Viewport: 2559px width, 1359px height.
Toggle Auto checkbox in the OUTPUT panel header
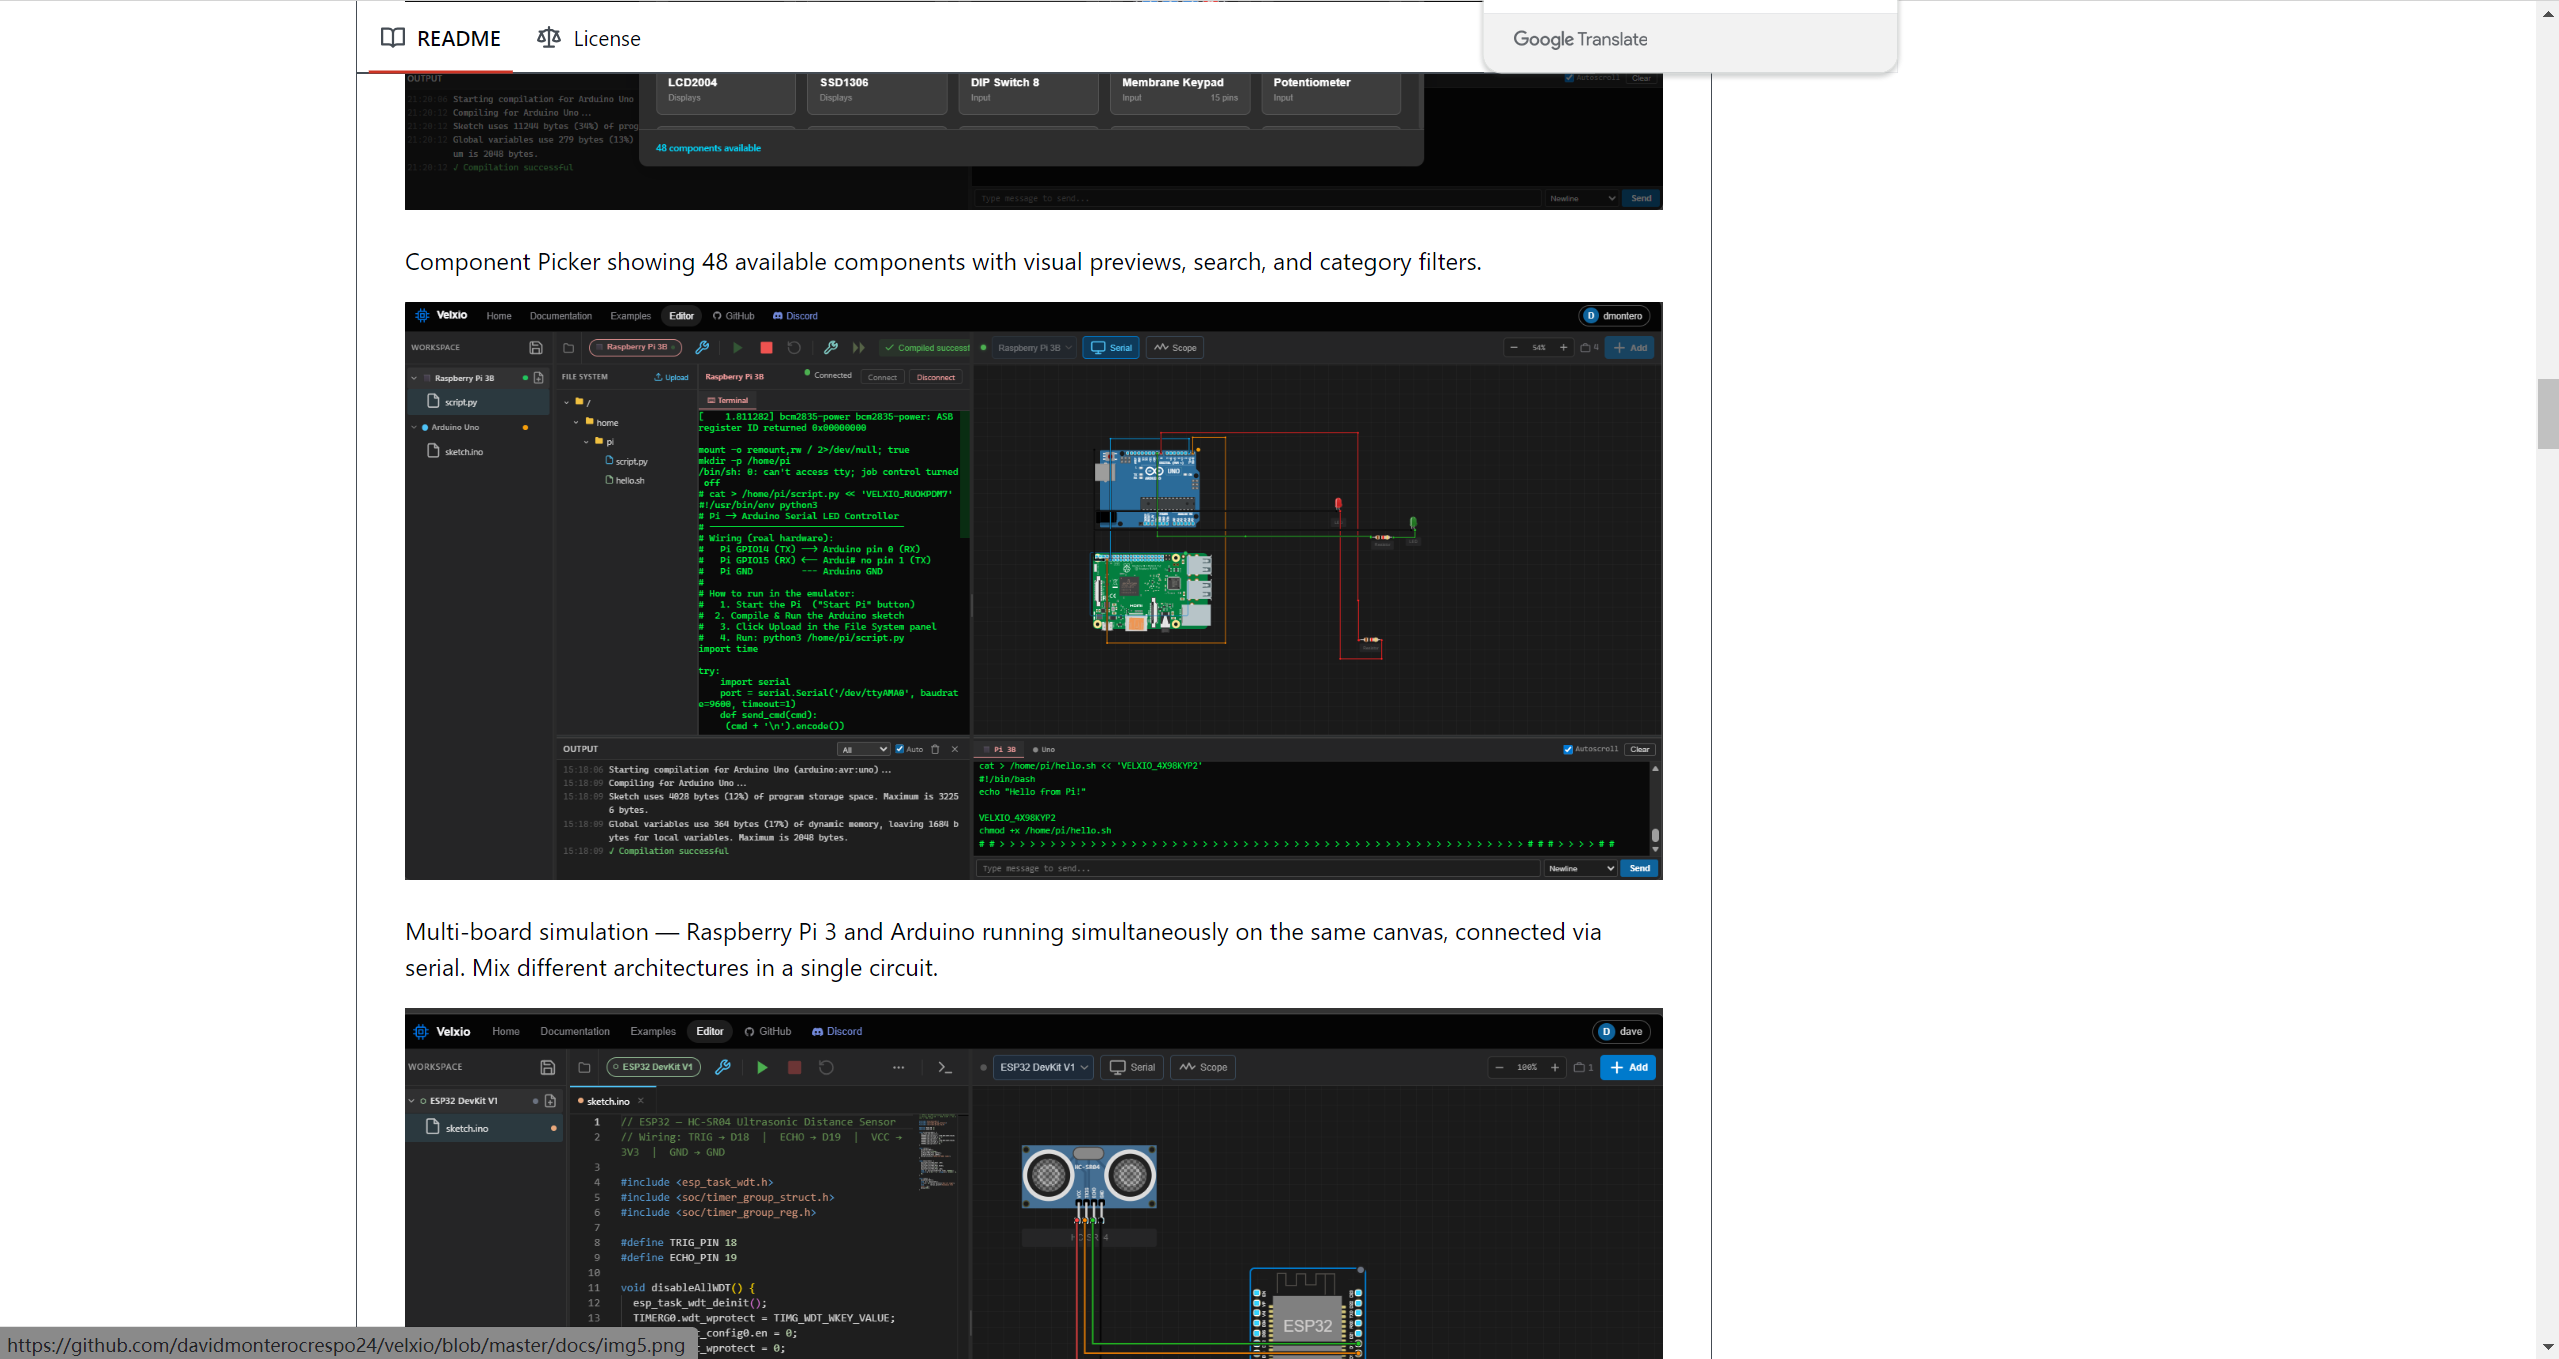click(900, 749)
